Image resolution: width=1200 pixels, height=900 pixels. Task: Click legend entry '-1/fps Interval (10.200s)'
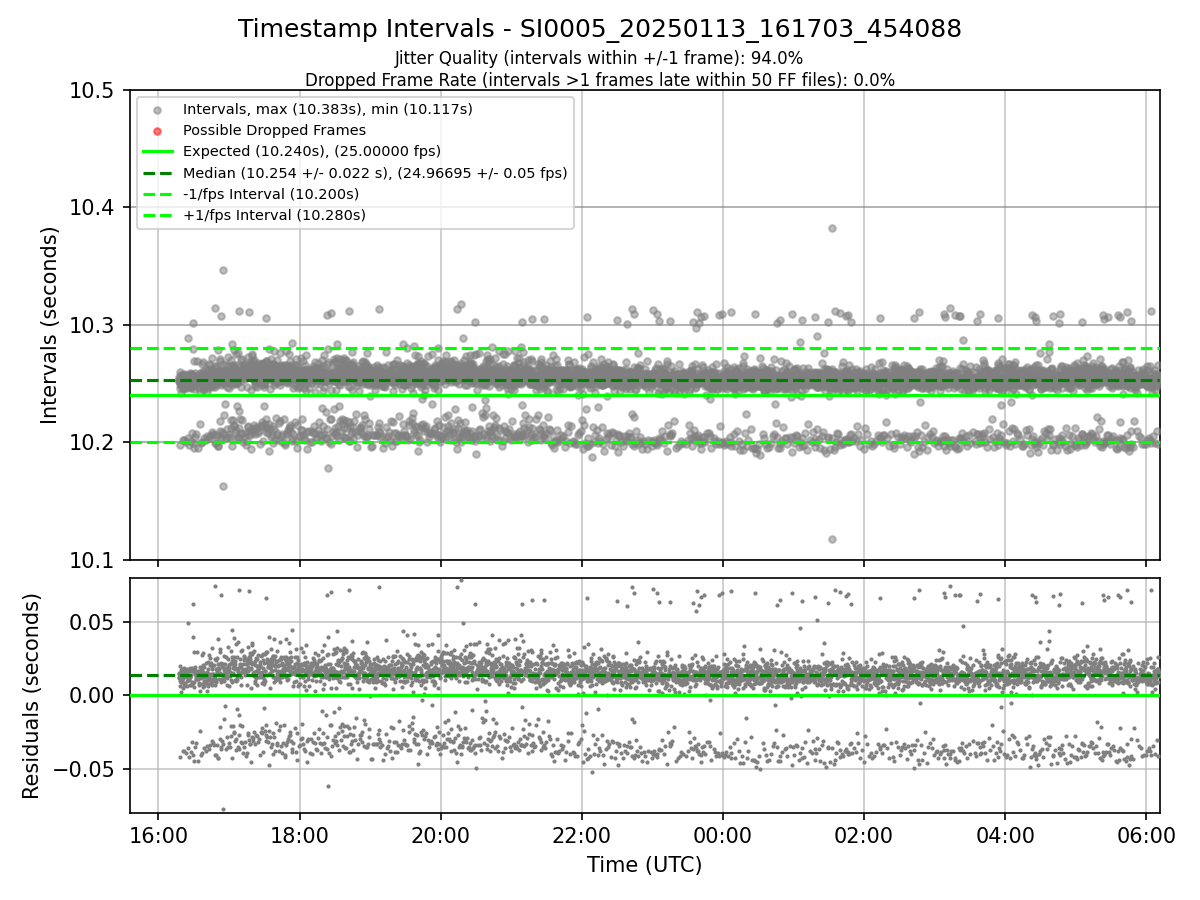click(x=271, y=194)
